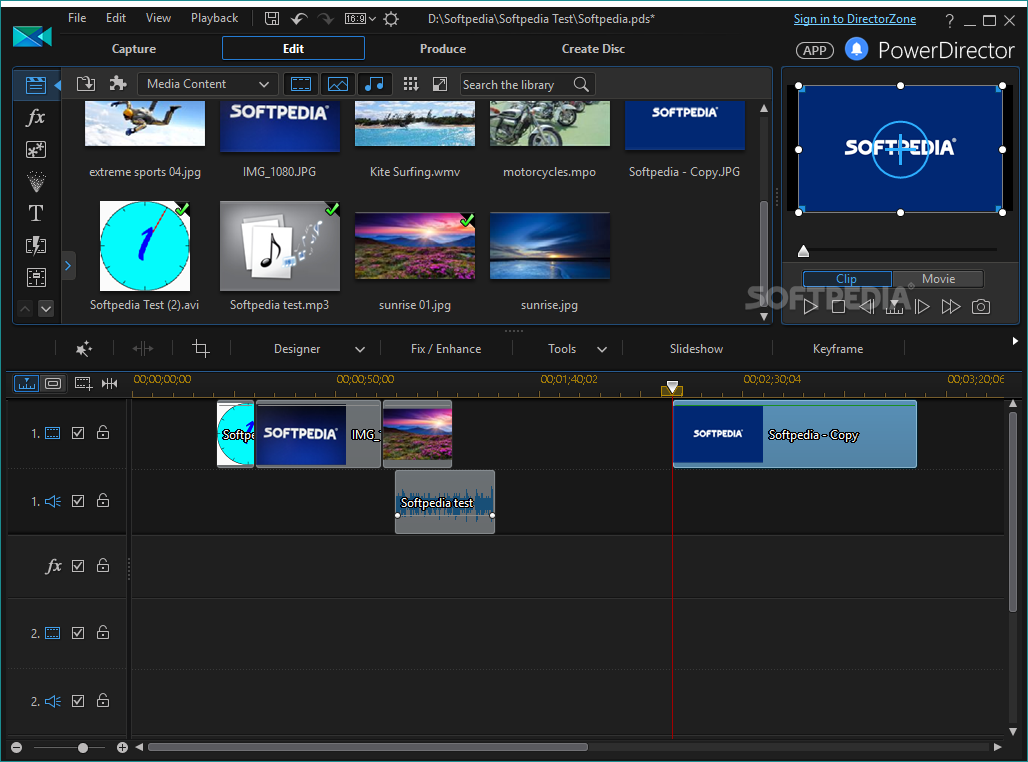The width and height of the screenshot is (1028, 762).
Task: Expand the library explorer side arrow
Action: 68,266
